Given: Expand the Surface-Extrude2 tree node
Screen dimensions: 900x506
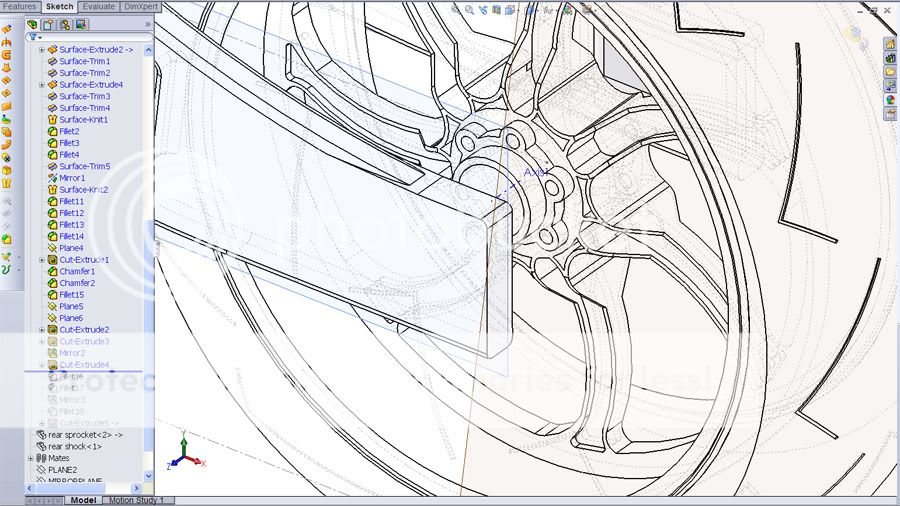Looking at the screenshot, I should tap(41, 50).
